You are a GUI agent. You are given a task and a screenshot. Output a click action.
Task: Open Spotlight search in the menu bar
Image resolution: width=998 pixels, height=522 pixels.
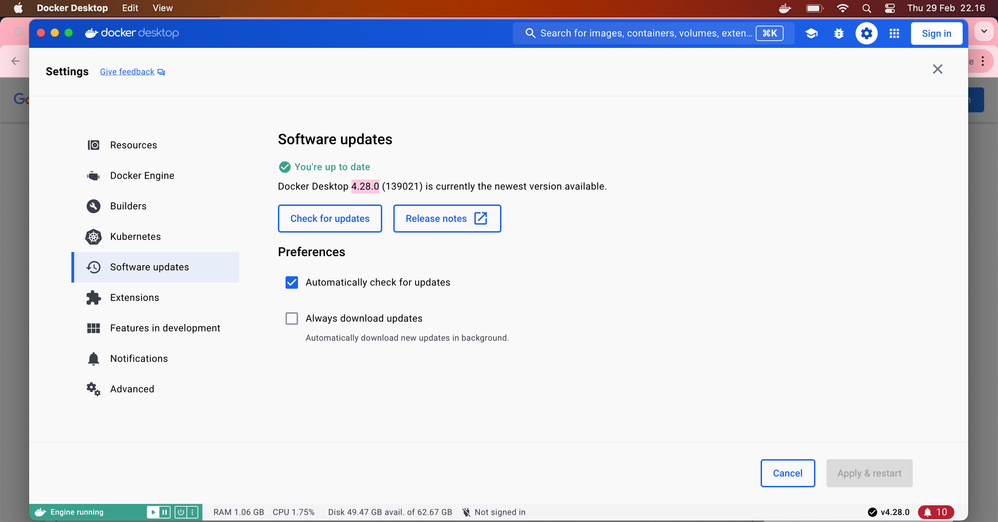pos(866,8)
